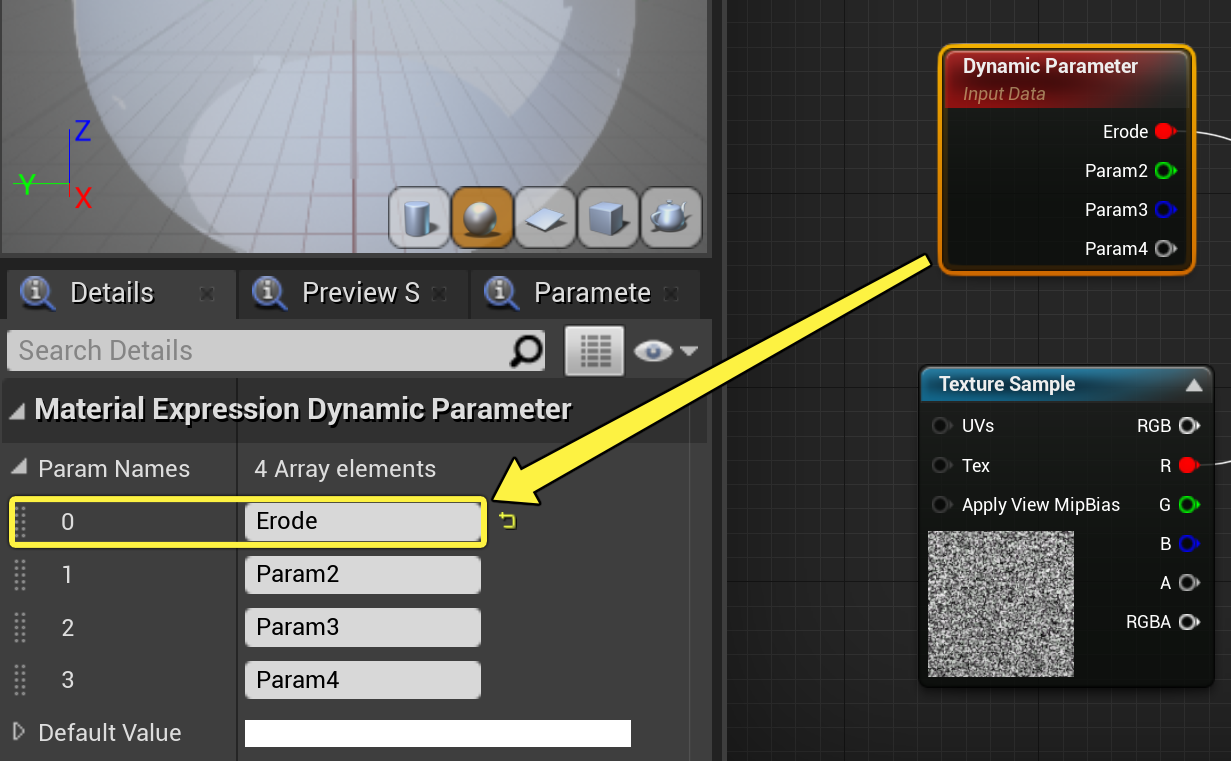Select the sphere preview shape icon
The image size is (1231, 761).
482,217
